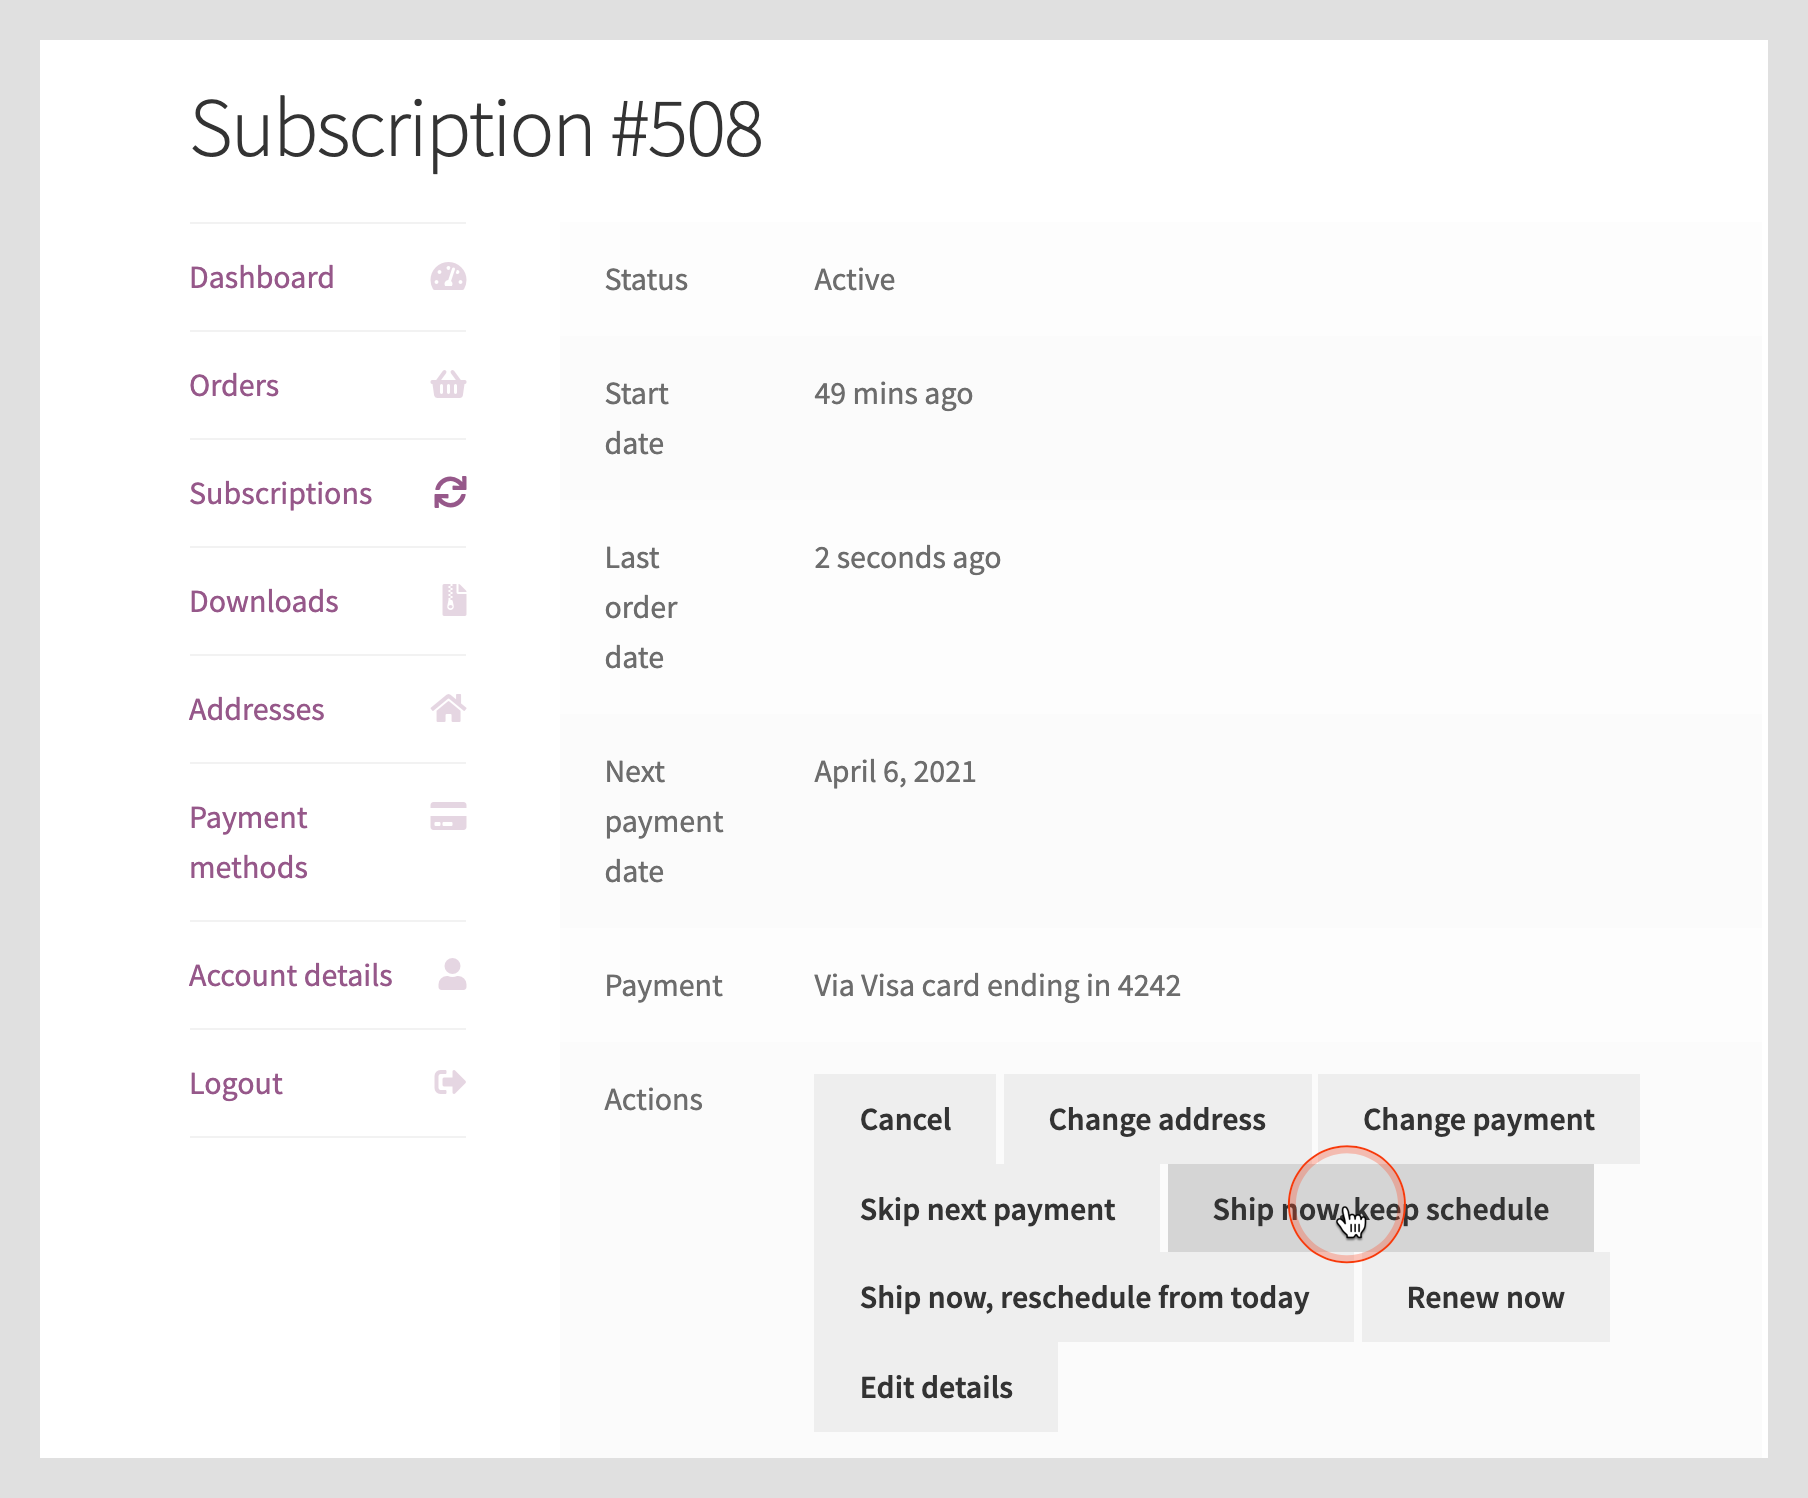Click the Orders basket icon
Screen dimensions: 1808x1498
pyautogui.click(x=448, y=385)
